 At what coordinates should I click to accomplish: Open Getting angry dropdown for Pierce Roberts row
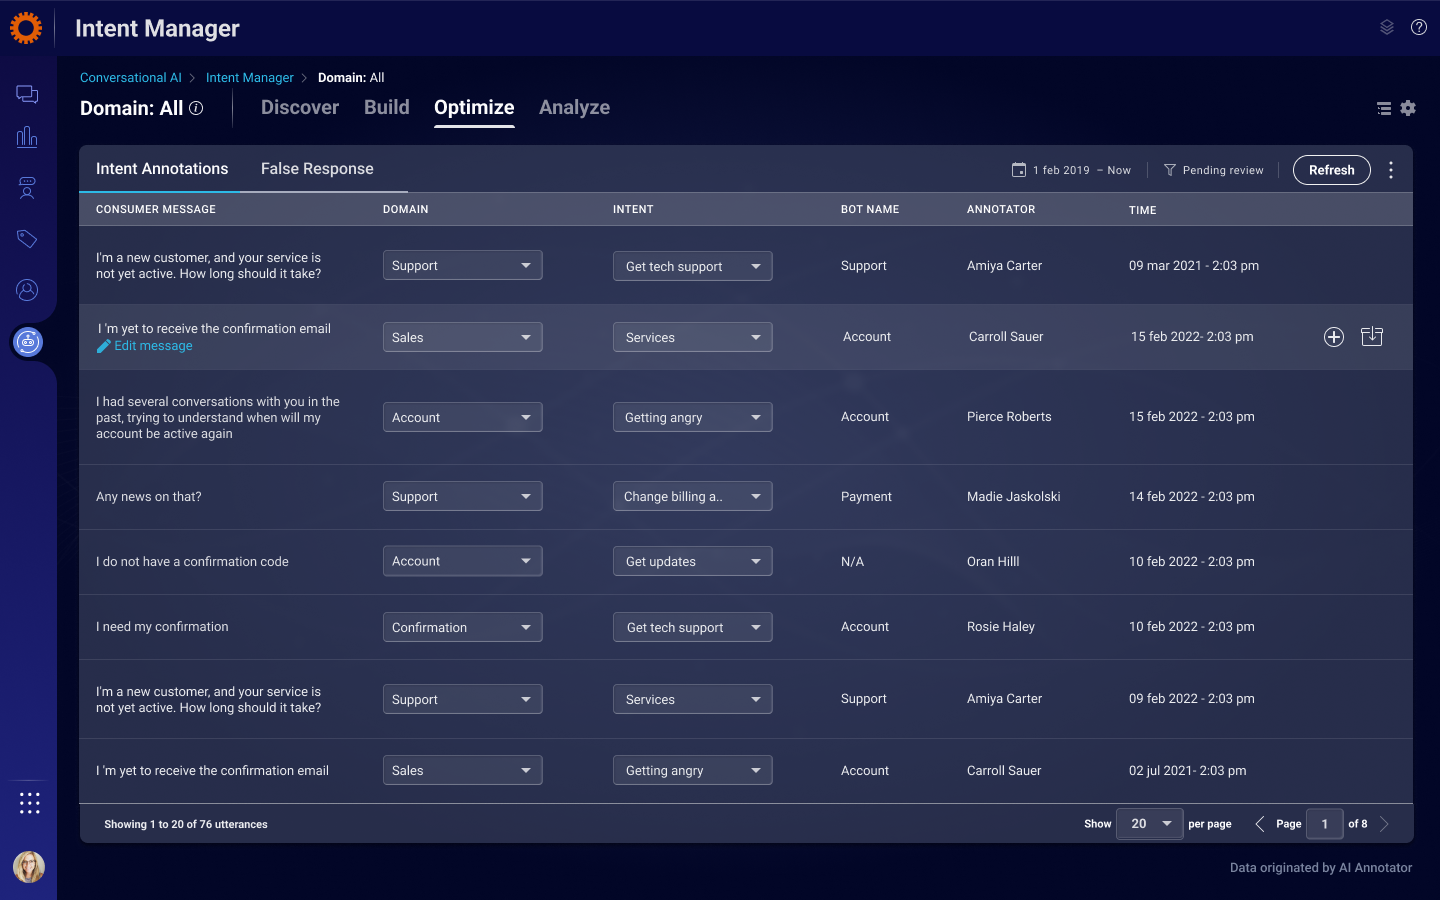pos(693,417)
